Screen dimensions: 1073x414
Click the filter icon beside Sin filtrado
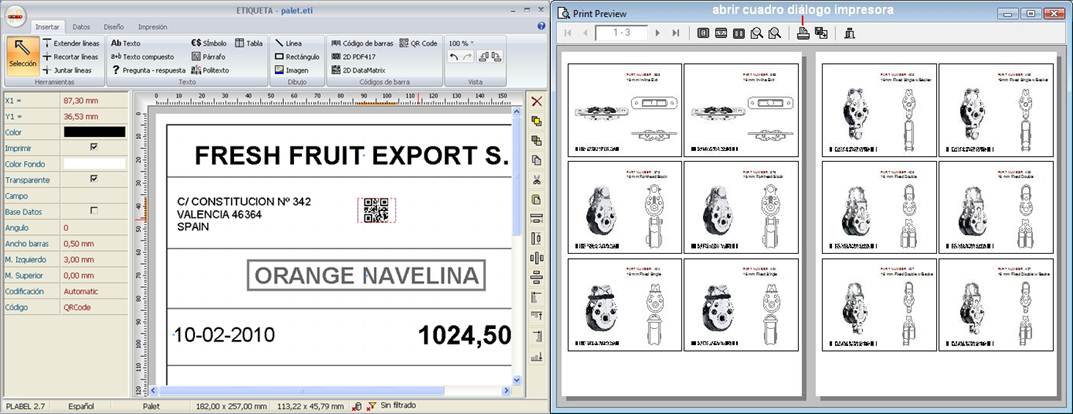pos(372,406)
